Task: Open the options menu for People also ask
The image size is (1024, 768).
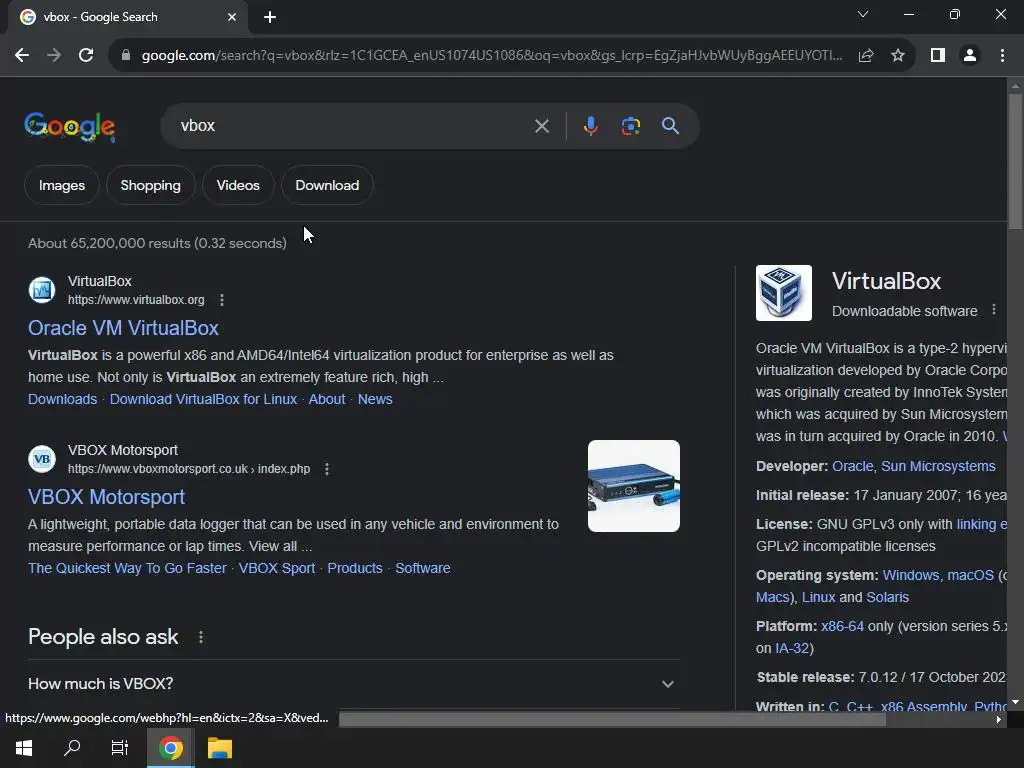Action: 200,637
